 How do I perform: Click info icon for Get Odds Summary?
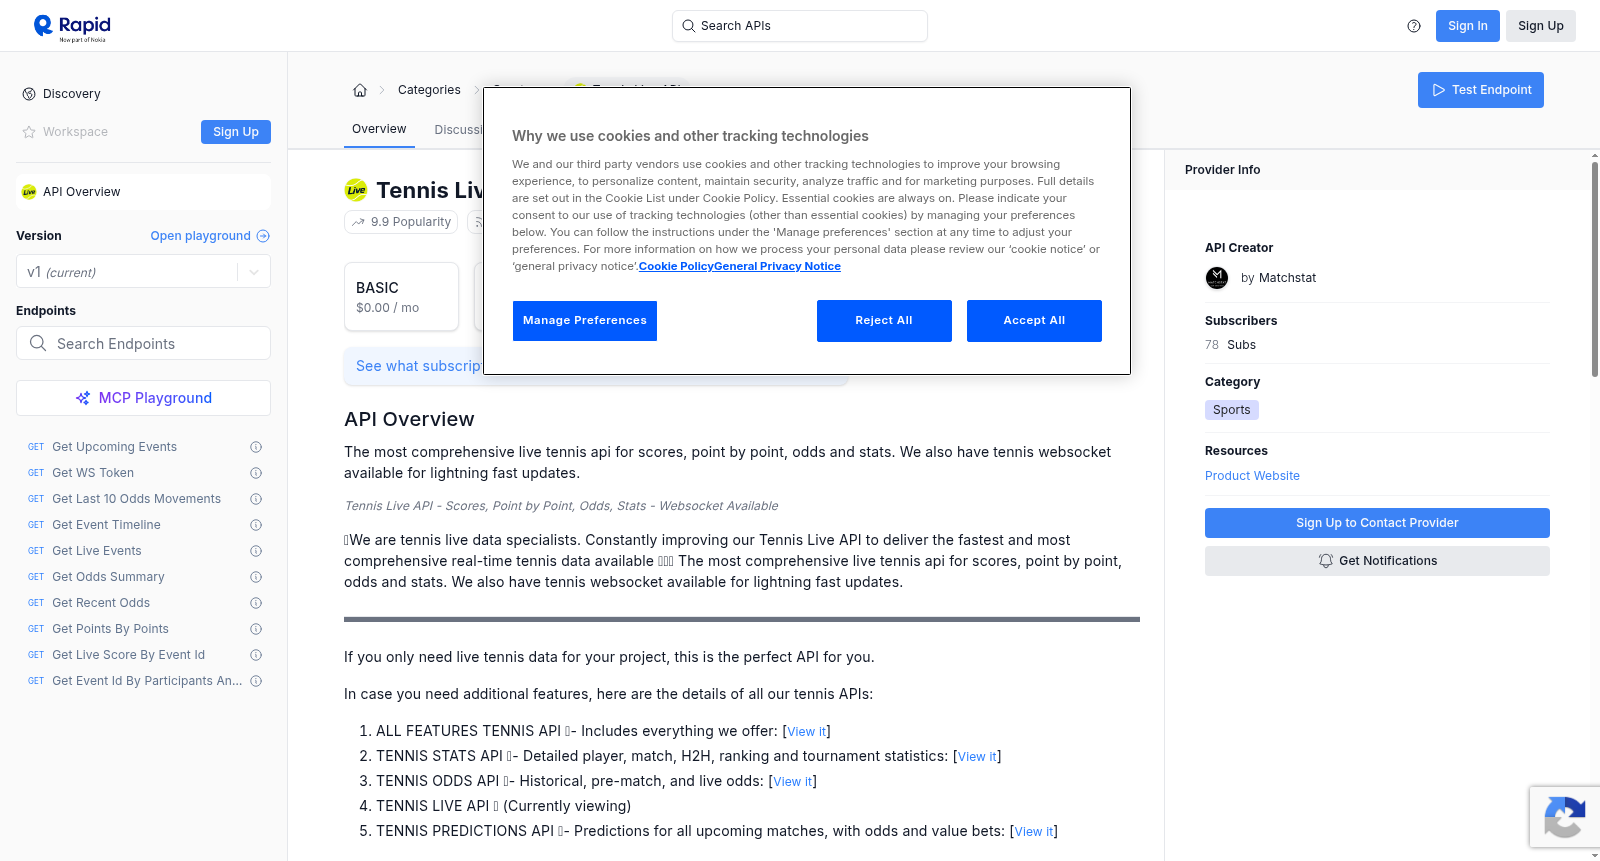pos(256,577)
